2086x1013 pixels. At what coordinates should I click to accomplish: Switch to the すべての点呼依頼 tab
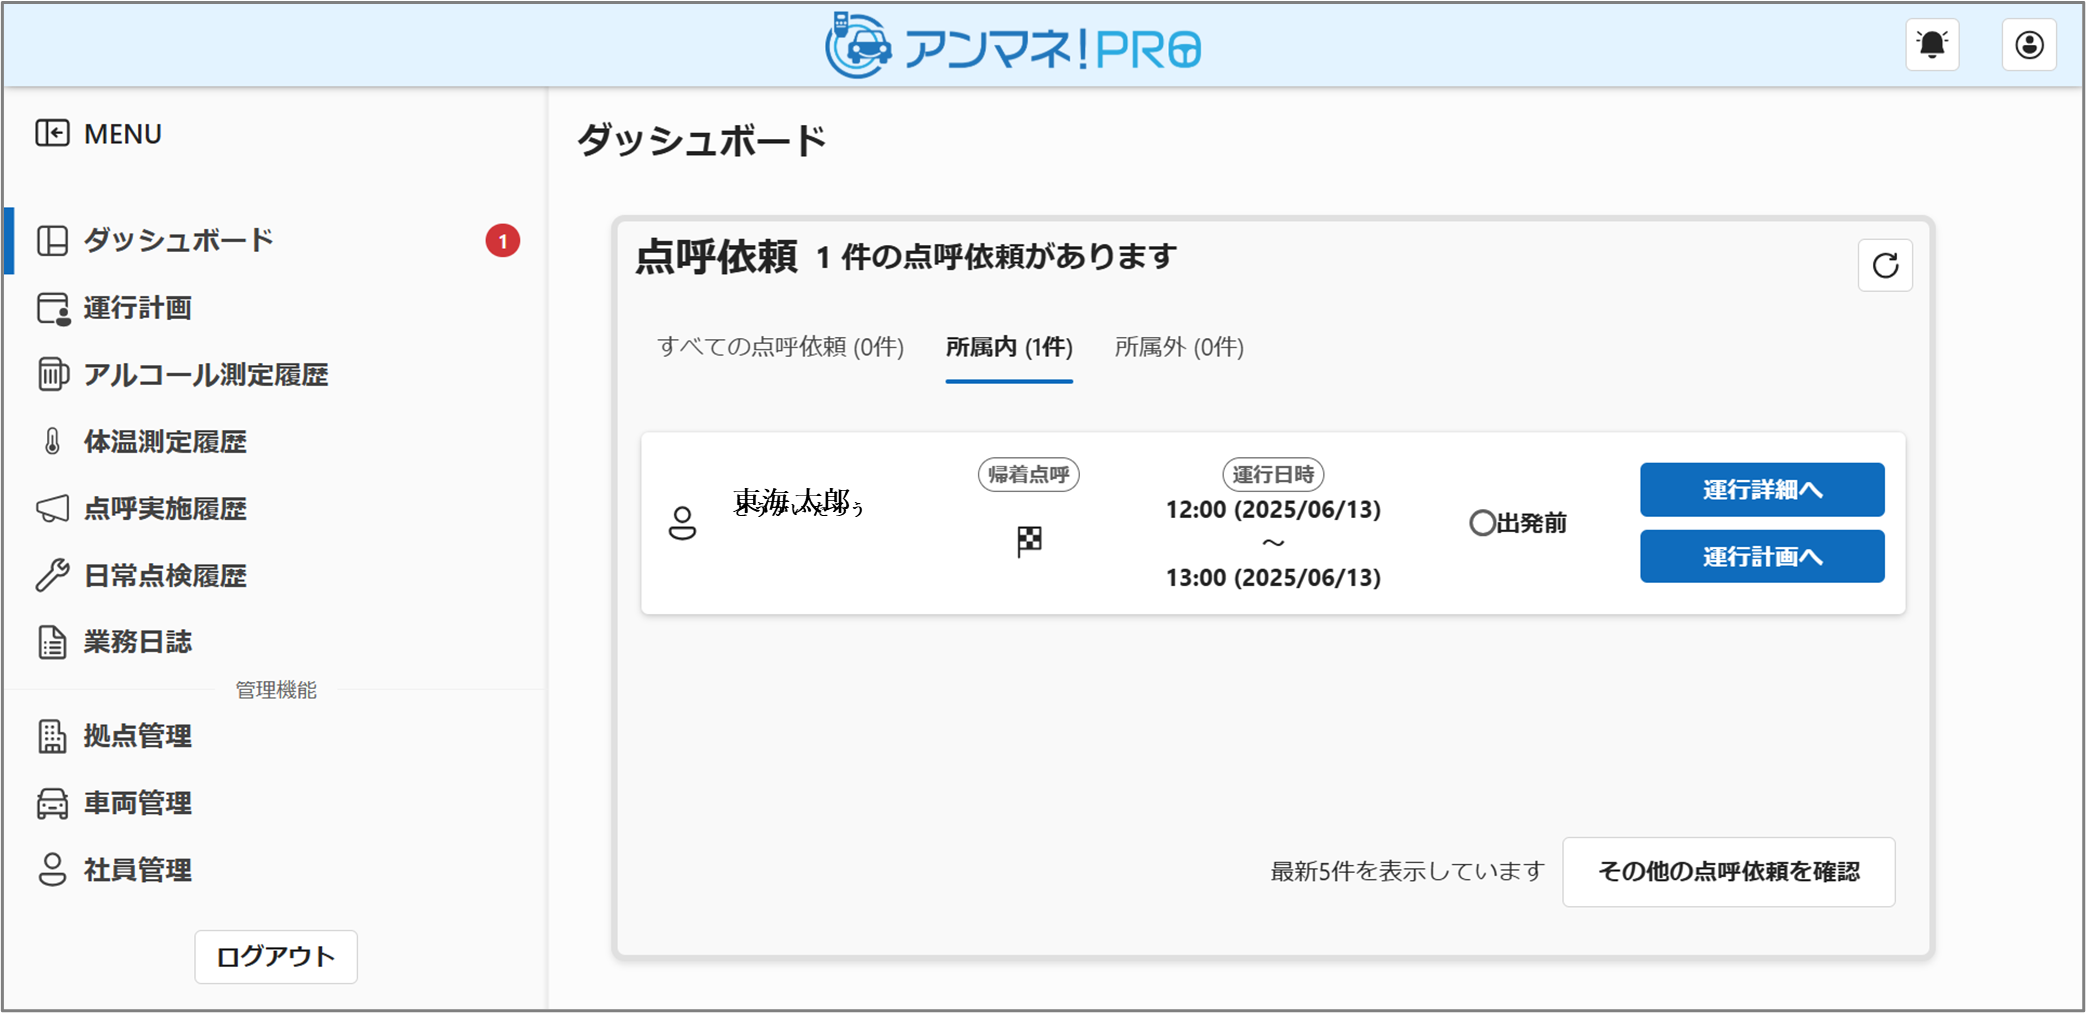[x=780, y=347]
